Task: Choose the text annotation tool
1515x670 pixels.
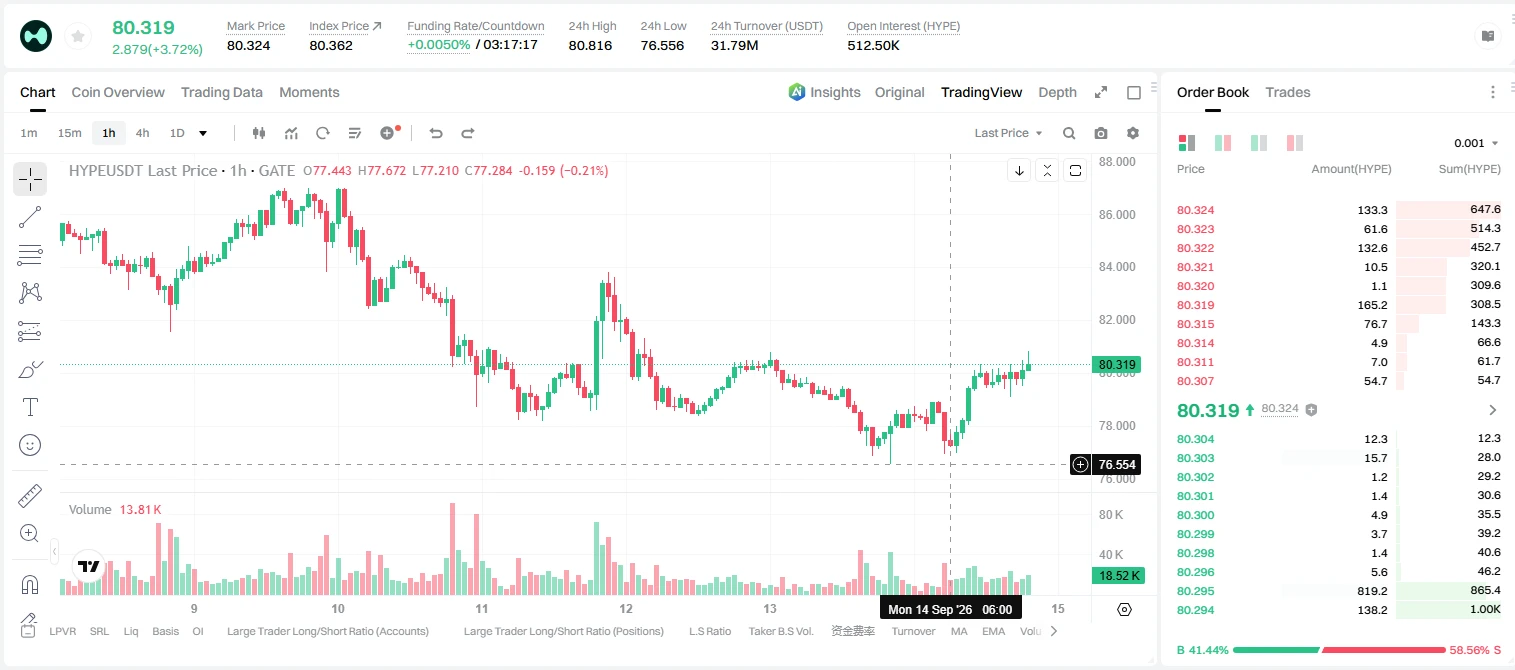Action: click(30, 407)
